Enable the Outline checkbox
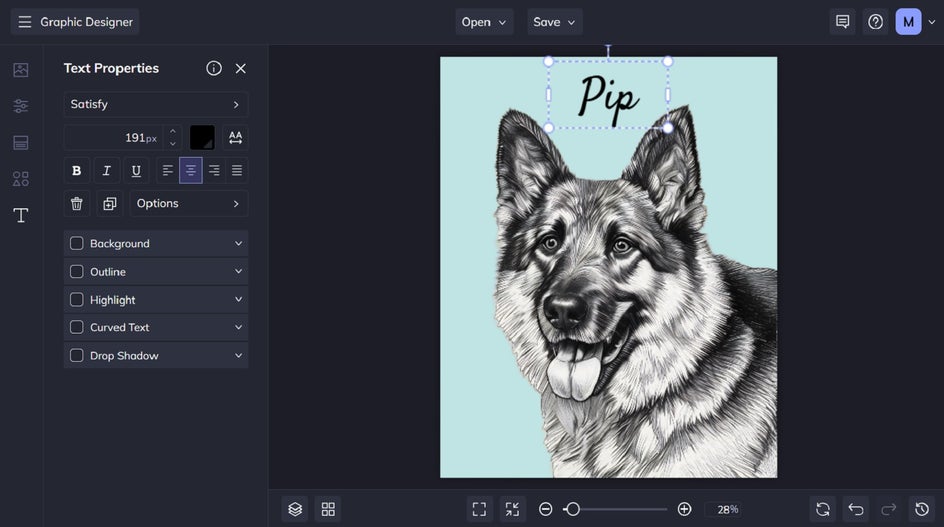This screenshot has width=944, height=527. click(77, 271)
